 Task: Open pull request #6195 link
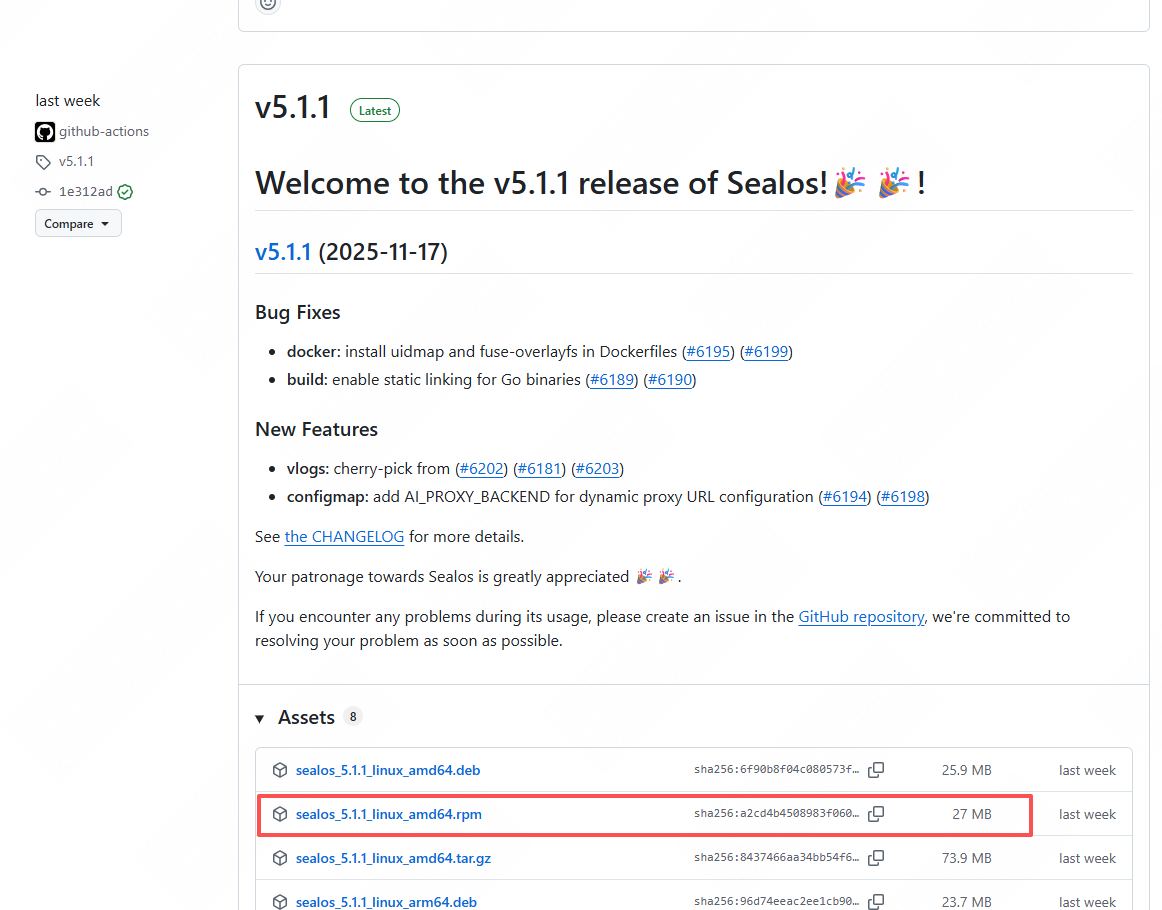[708, 351]
